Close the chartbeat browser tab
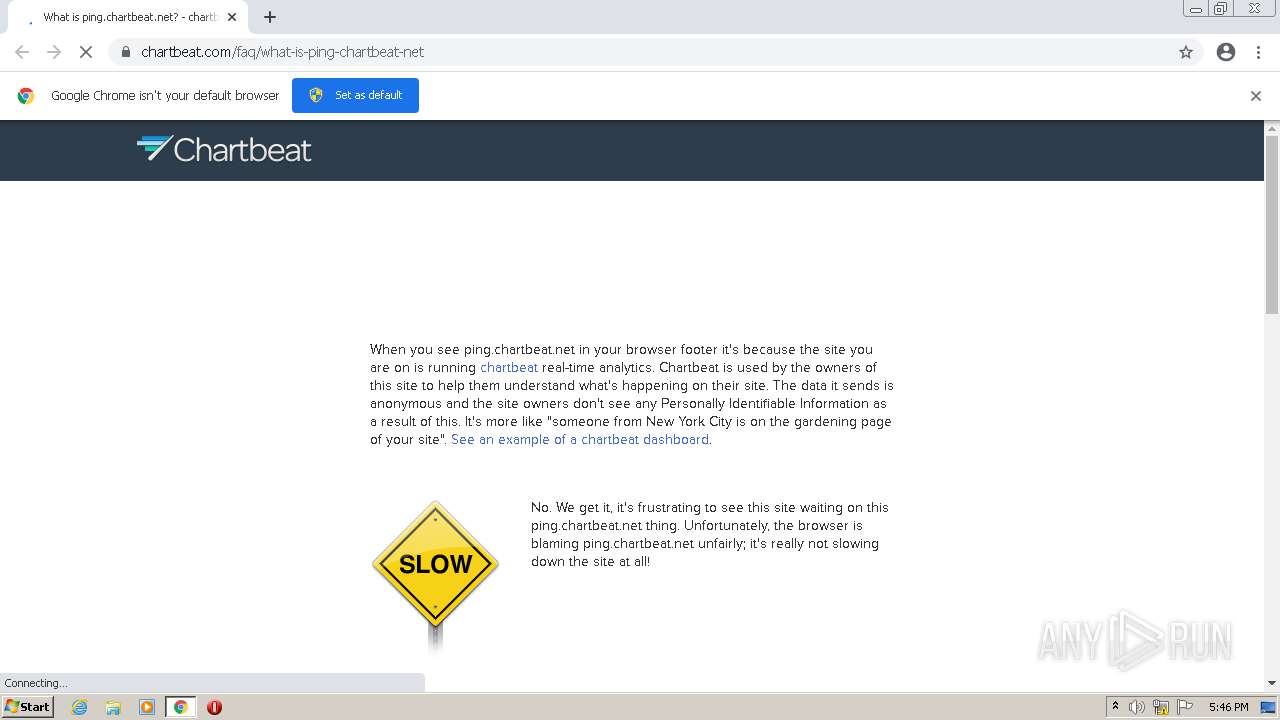The height and width of the screenshot is (720, 1280). 232,17
